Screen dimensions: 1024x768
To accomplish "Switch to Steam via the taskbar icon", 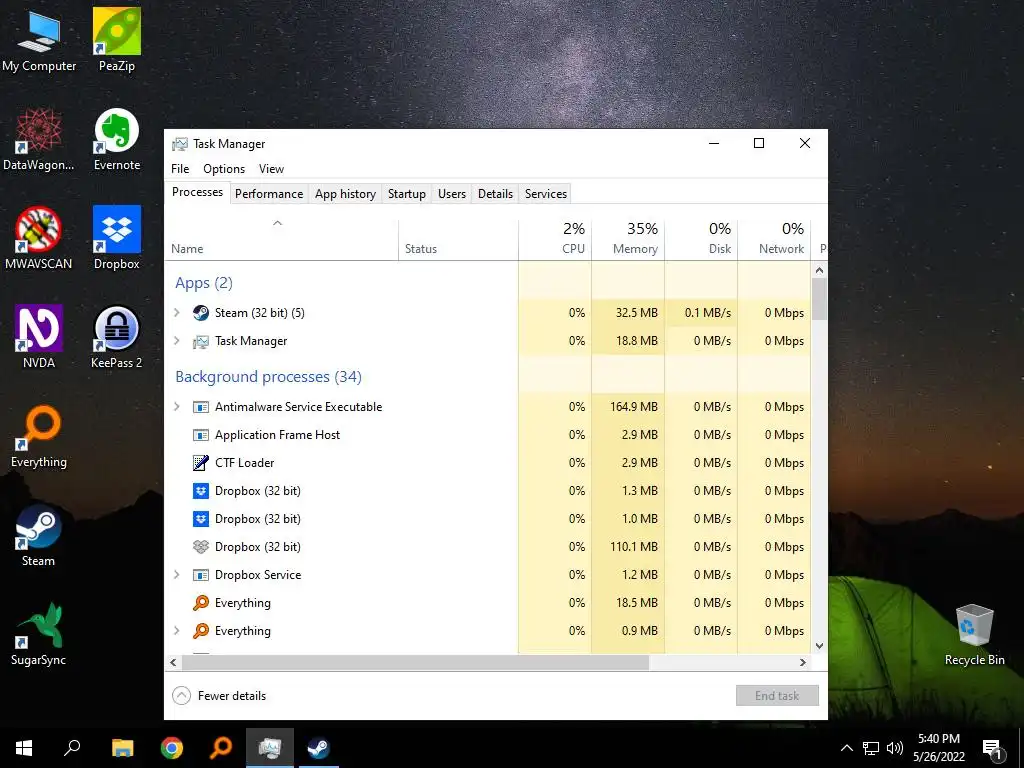I will click(319, 748).
